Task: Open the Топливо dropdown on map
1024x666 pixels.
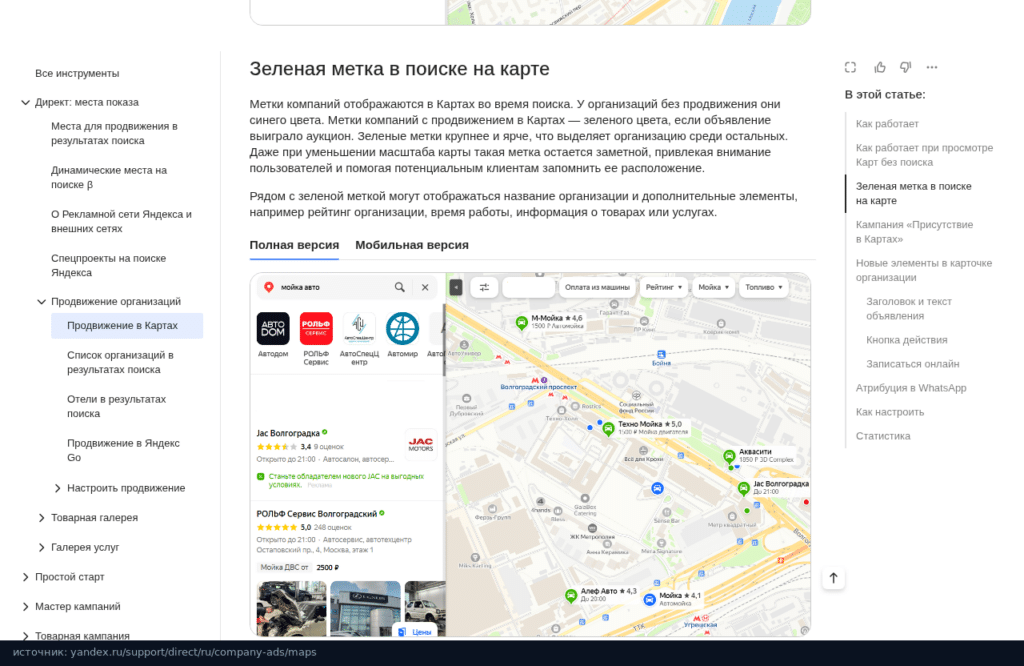Action: point(763,287)
